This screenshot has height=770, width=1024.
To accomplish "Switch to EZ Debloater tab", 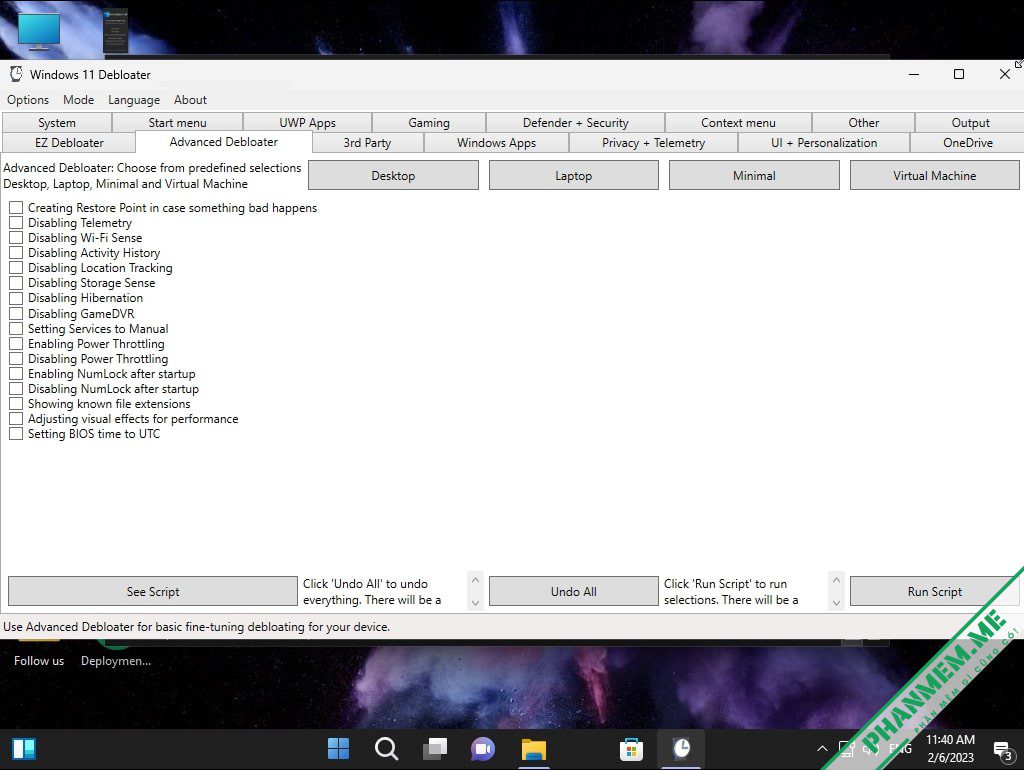I will (69, 143).
